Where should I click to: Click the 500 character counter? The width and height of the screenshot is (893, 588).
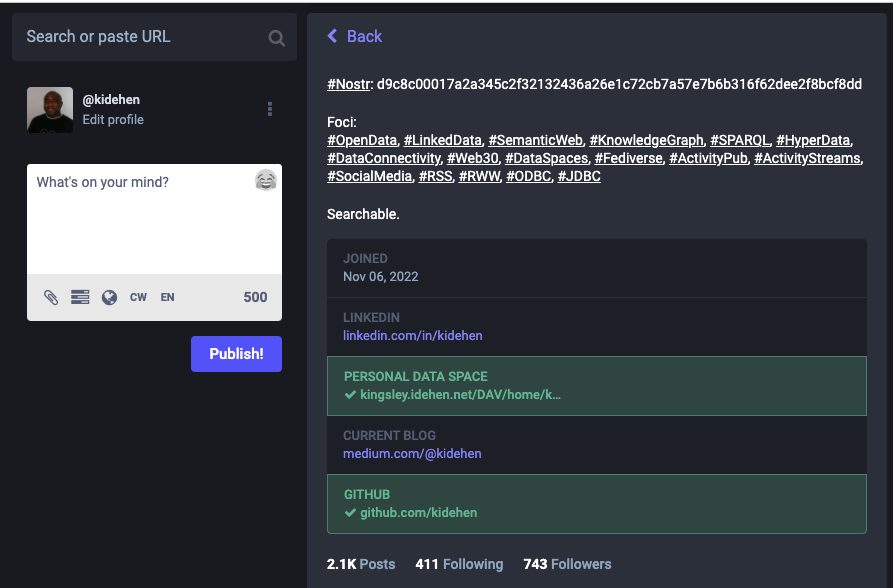pyautogui.click(x=255, y=297)
